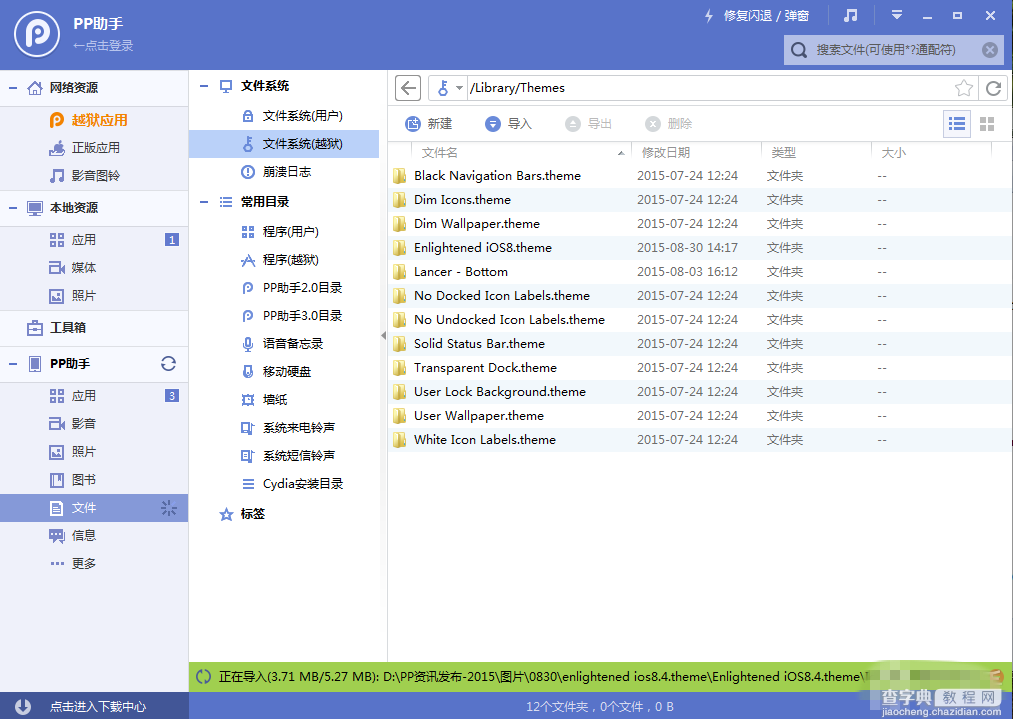Open 系统短信铃声 directory
The width and height of the screenshot is (1013, 719).
click(284, 455)
